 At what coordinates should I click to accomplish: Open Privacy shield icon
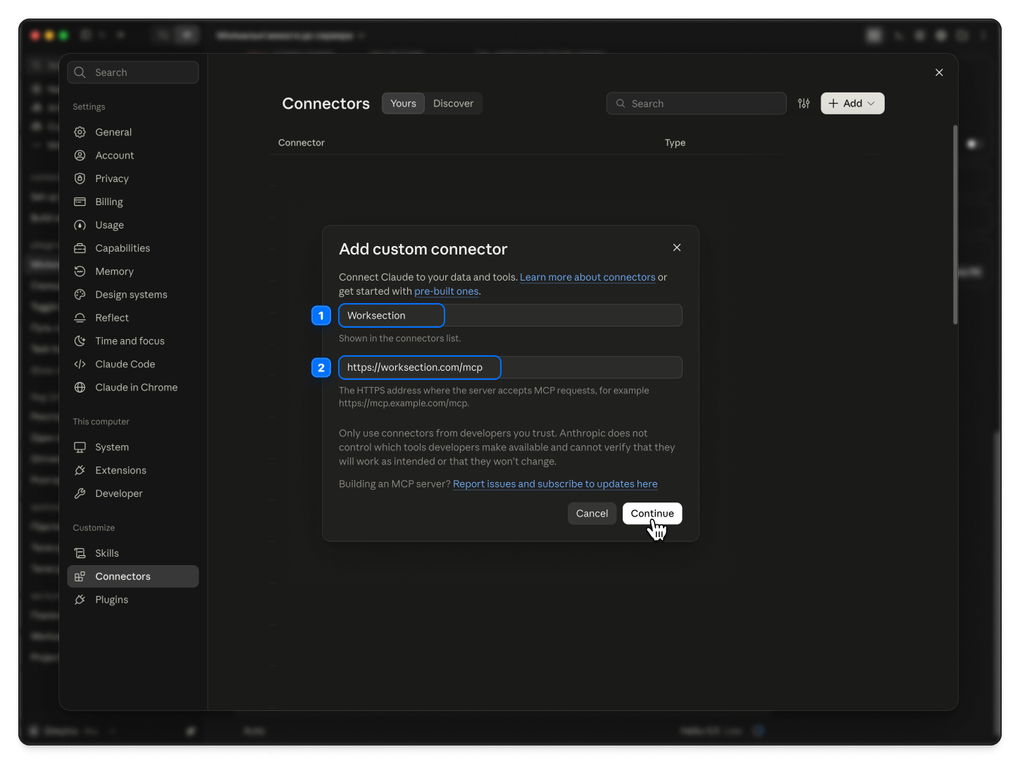[80, 178]
